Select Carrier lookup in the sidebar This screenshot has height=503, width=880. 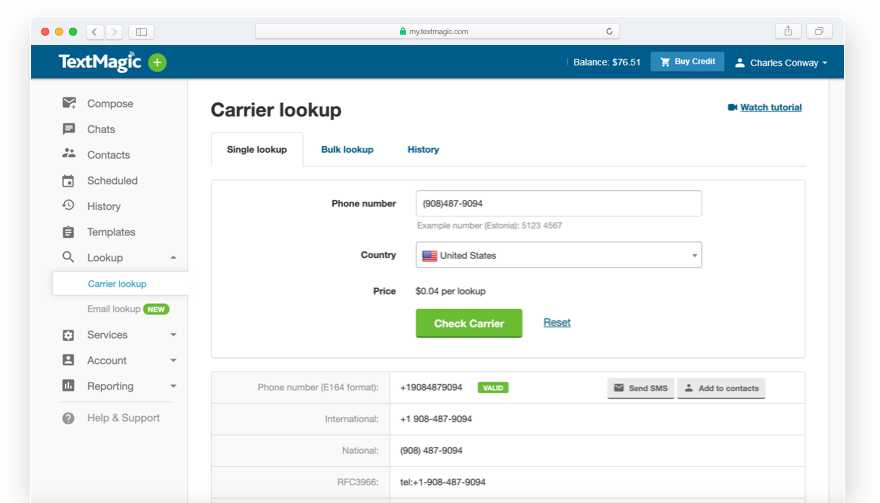pos(117,283)
